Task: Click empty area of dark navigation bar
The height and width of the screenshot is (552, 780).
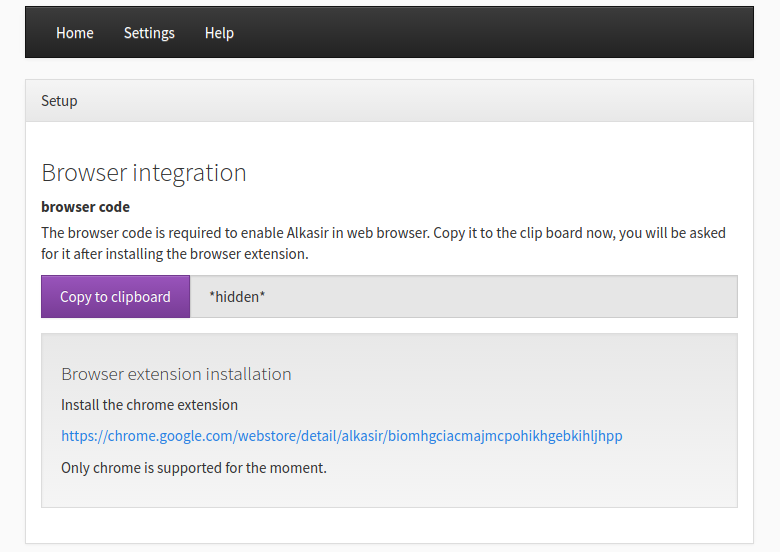Action: 500,33
